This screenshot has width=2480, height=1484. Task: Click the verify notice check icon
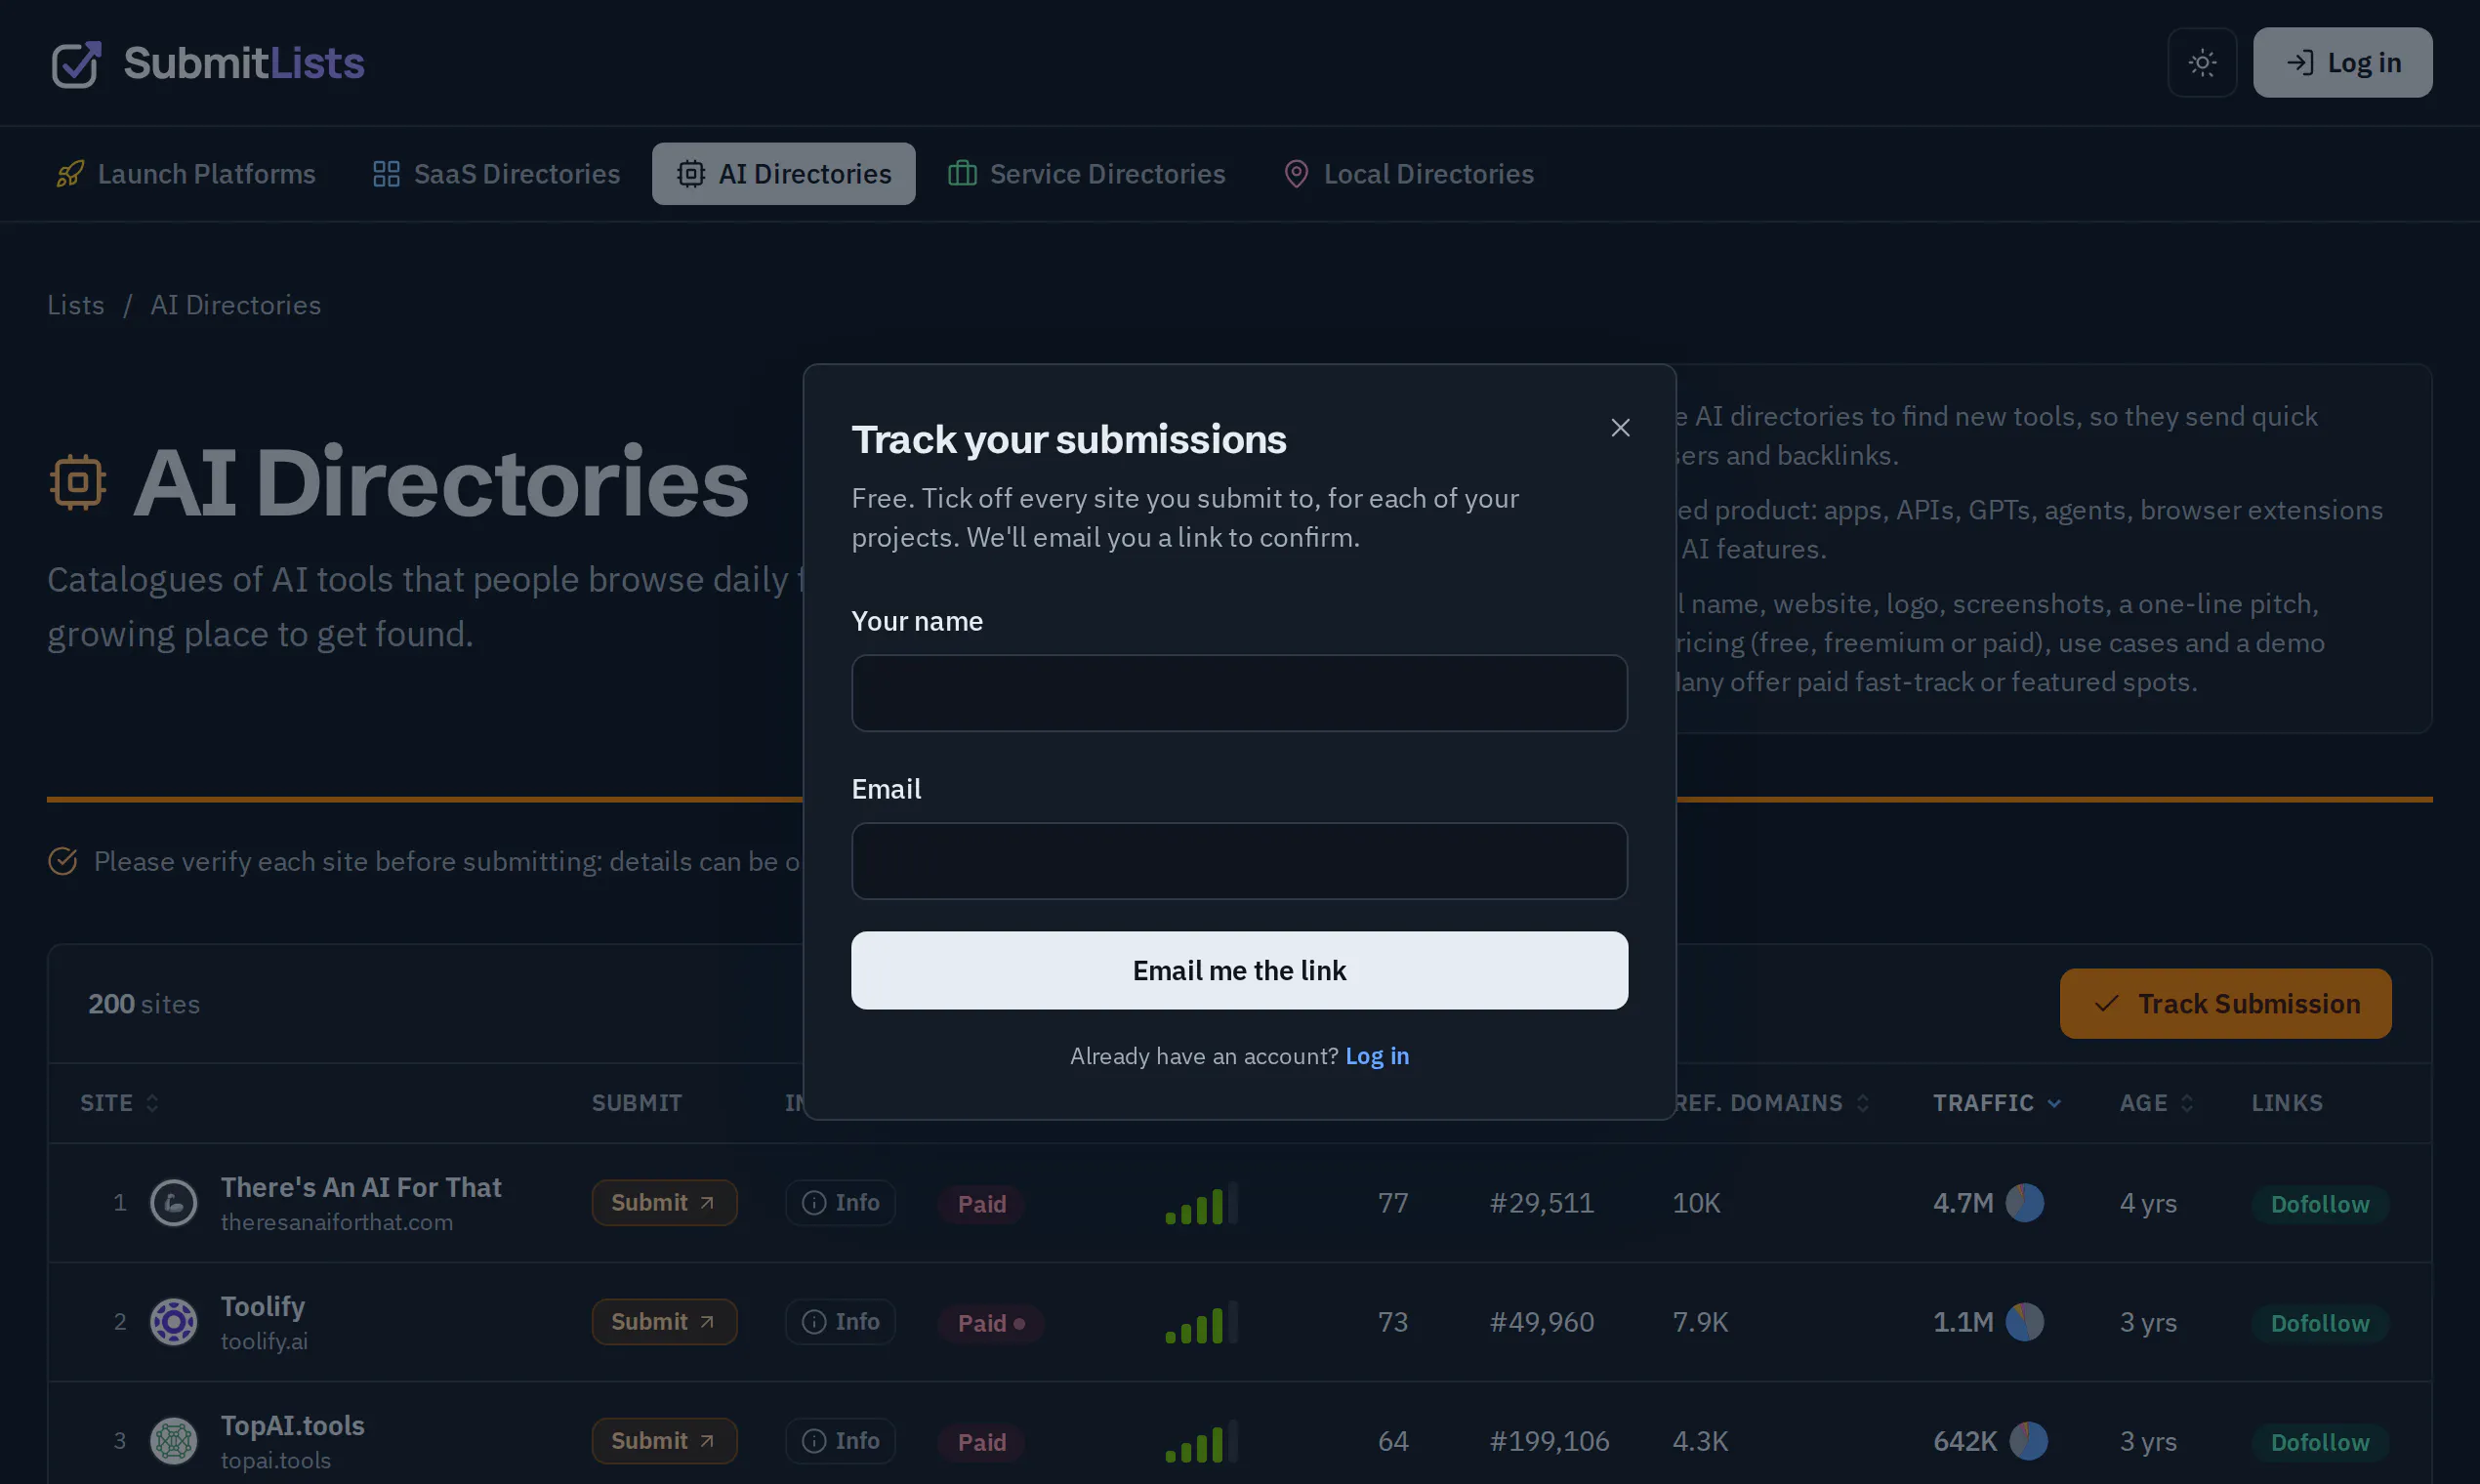[x=62, y=861]
